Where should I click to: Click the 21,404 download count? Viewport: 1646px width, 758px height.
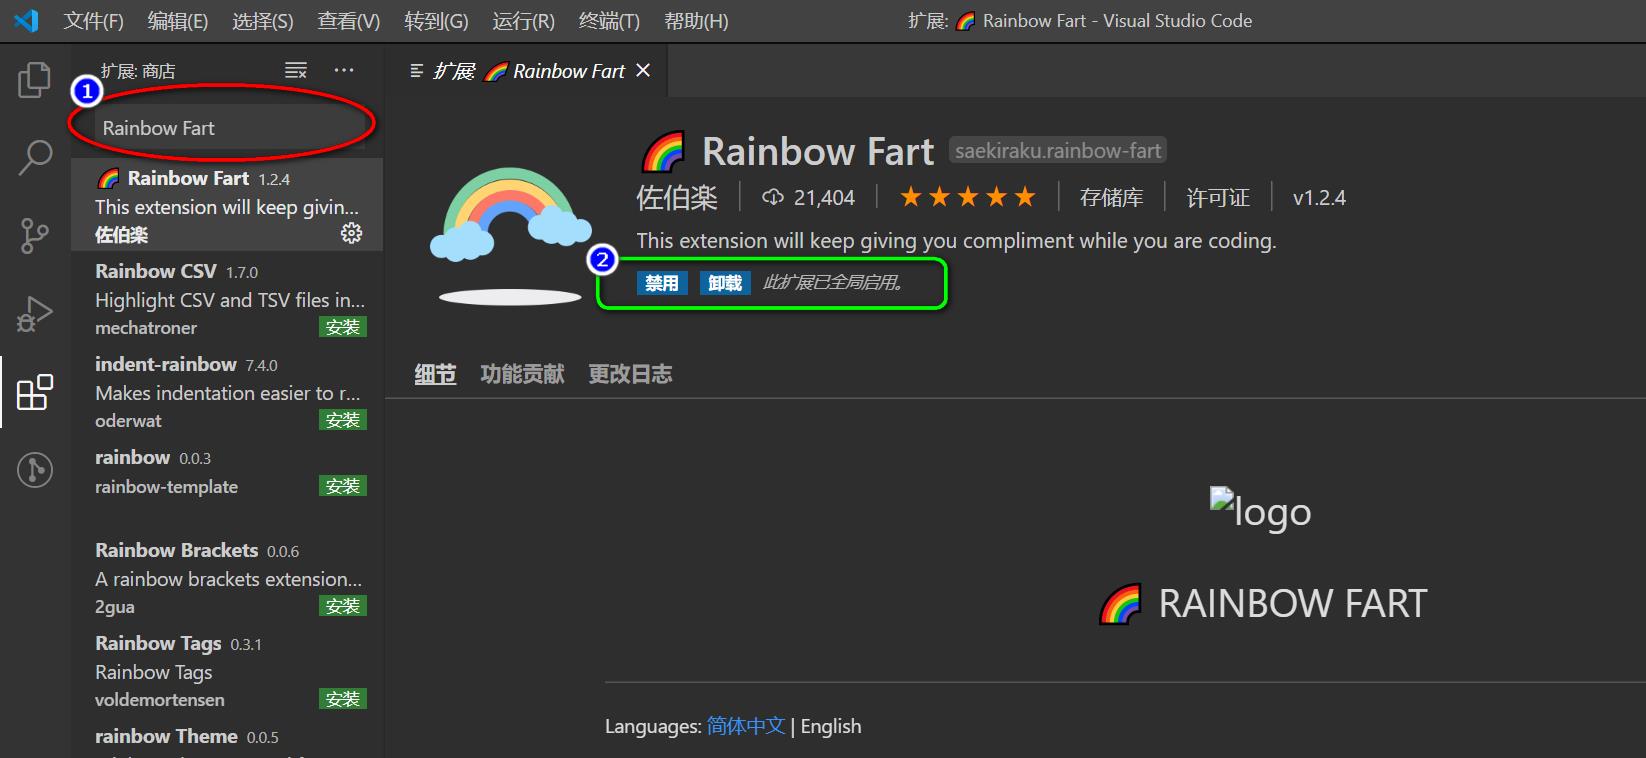(x=809, y=198)
